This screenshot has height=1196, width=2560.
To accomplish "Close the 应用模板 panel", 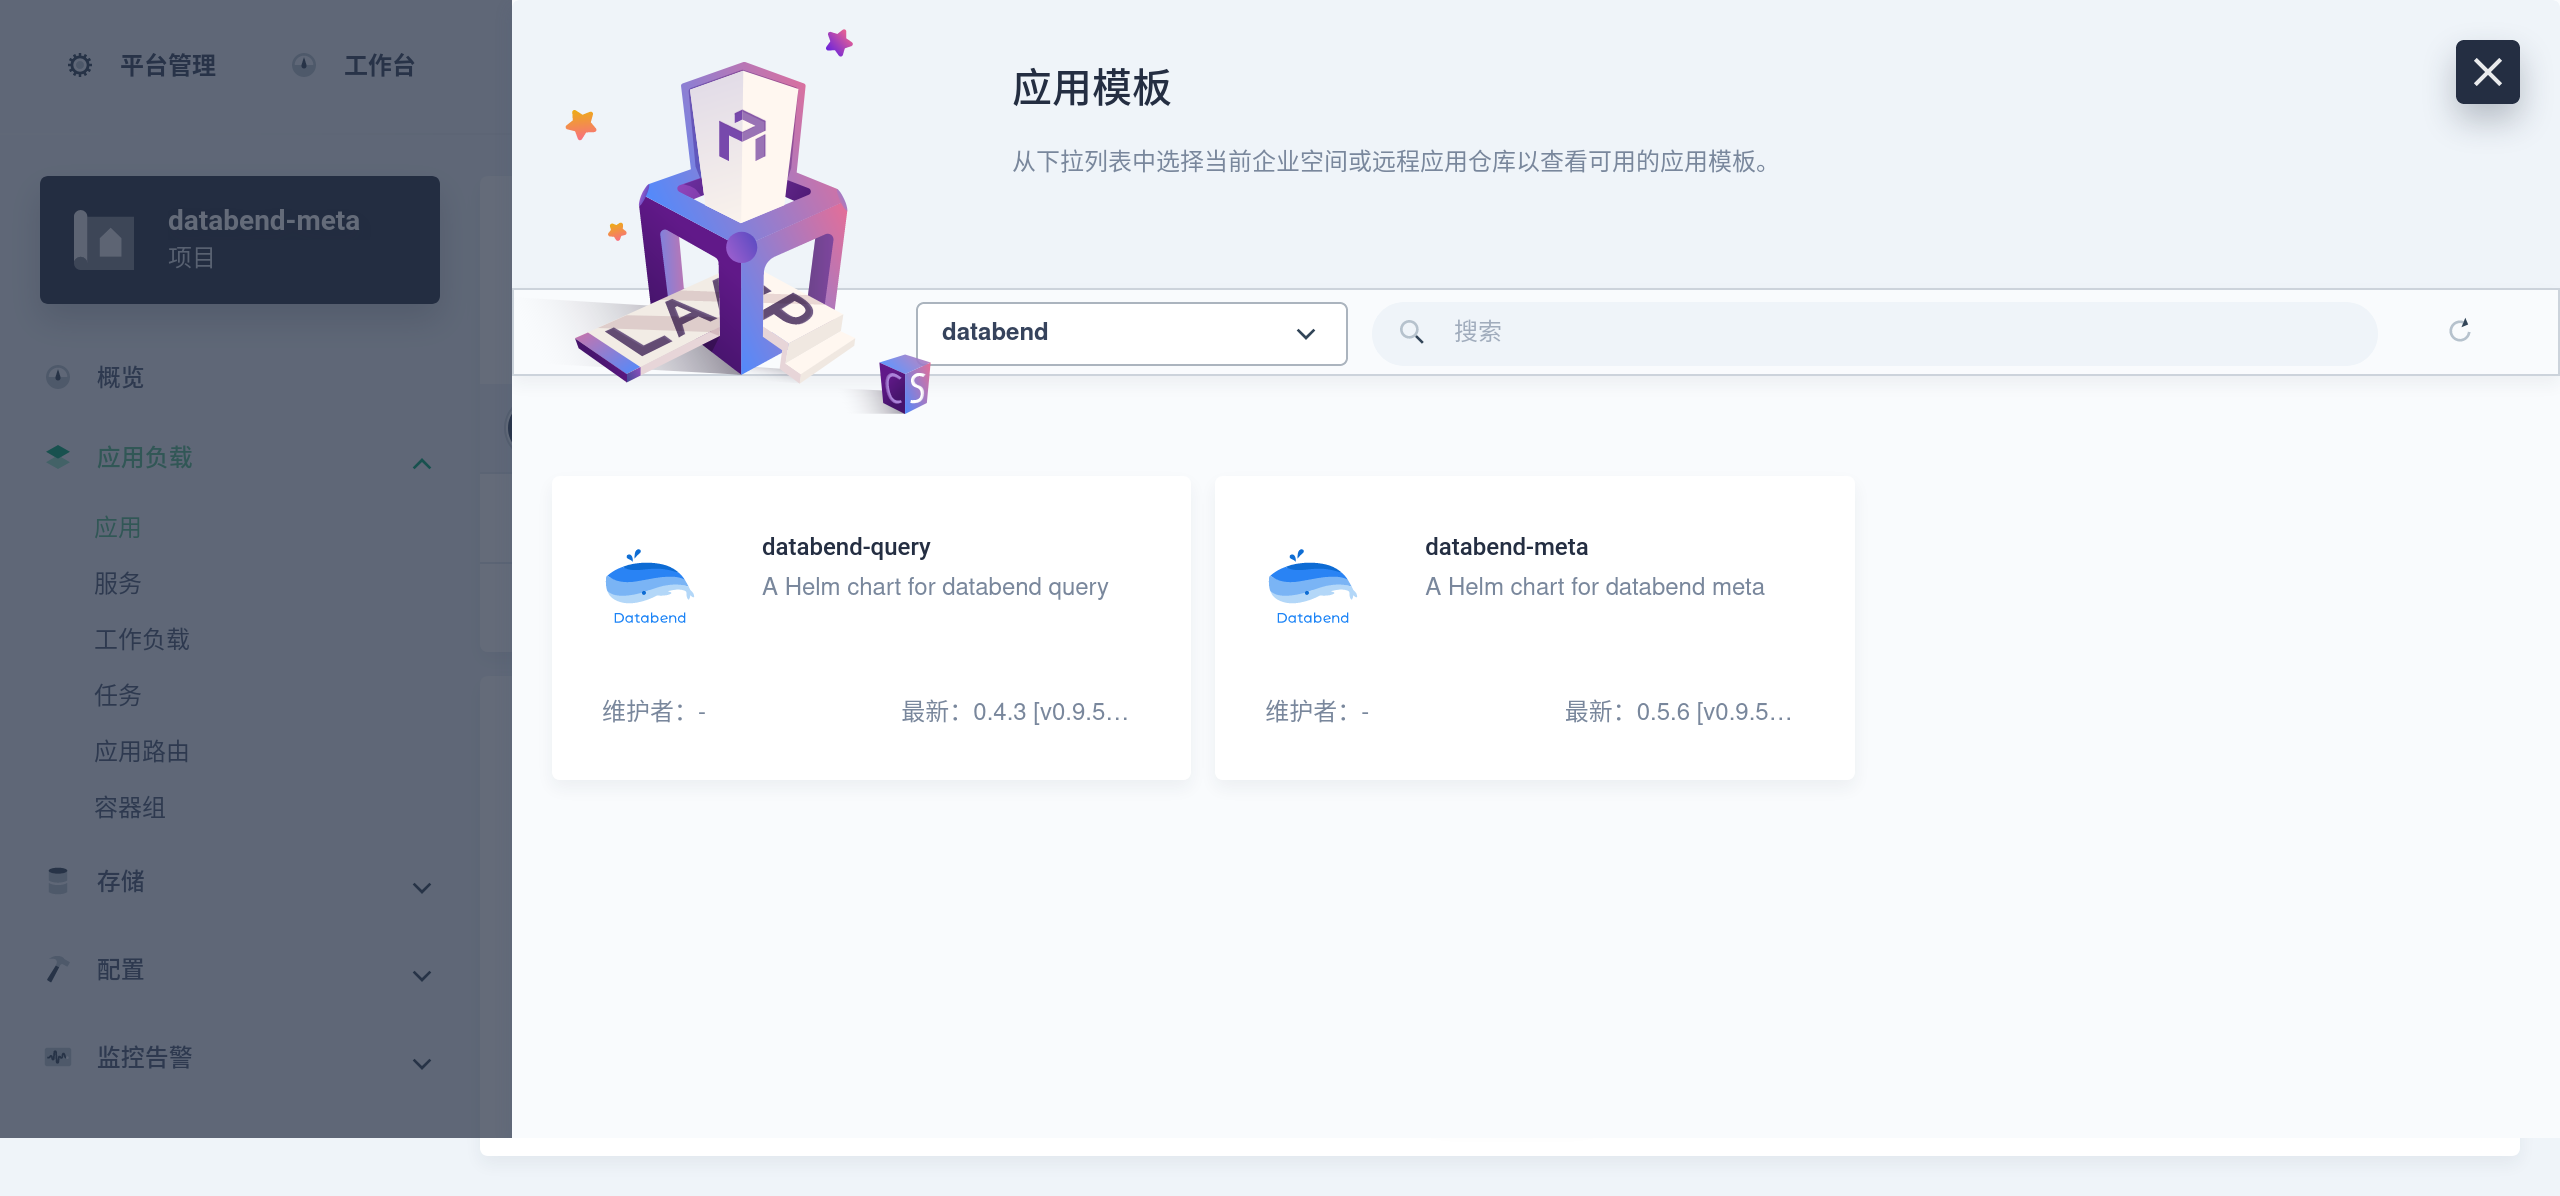I will 2487,72.
